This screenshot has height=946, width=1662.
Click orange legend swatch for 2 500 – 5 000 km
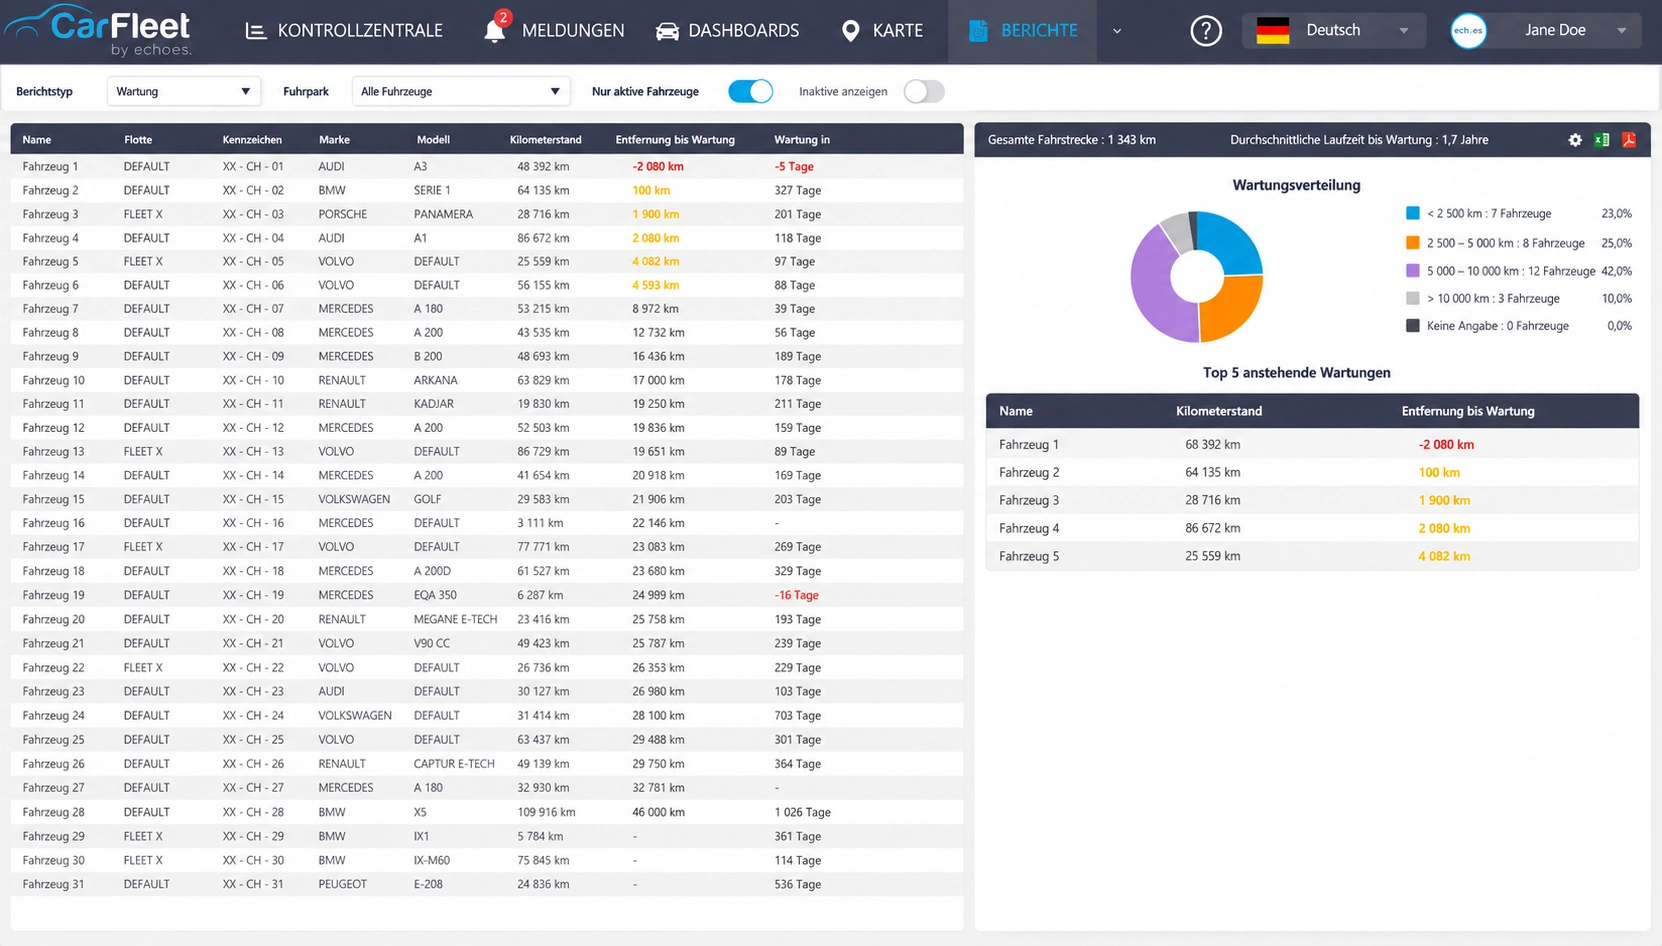(1413, 242)
